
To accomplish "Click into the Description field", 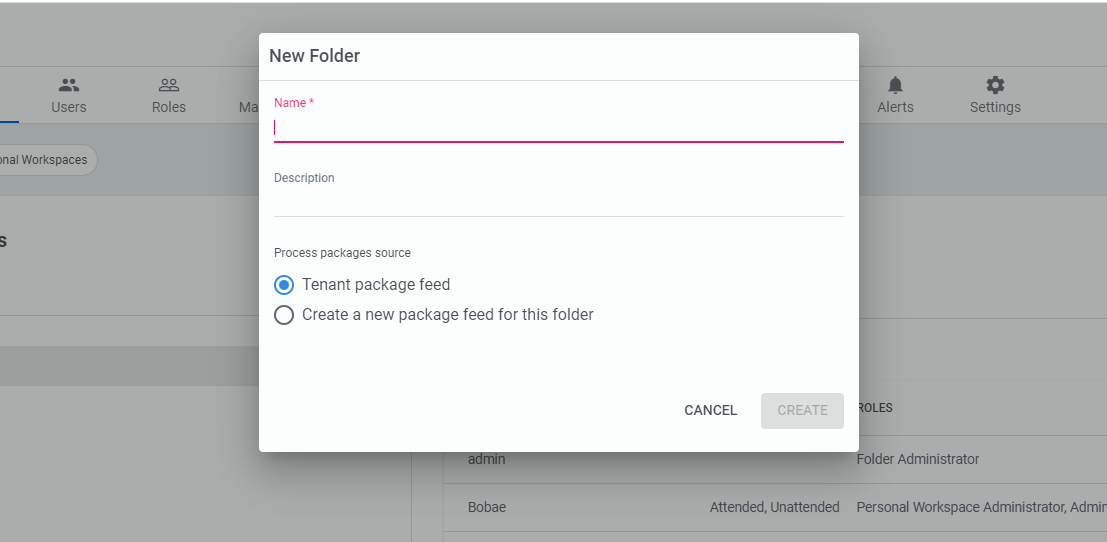I will pyautogui.click(x=558, y=201).
